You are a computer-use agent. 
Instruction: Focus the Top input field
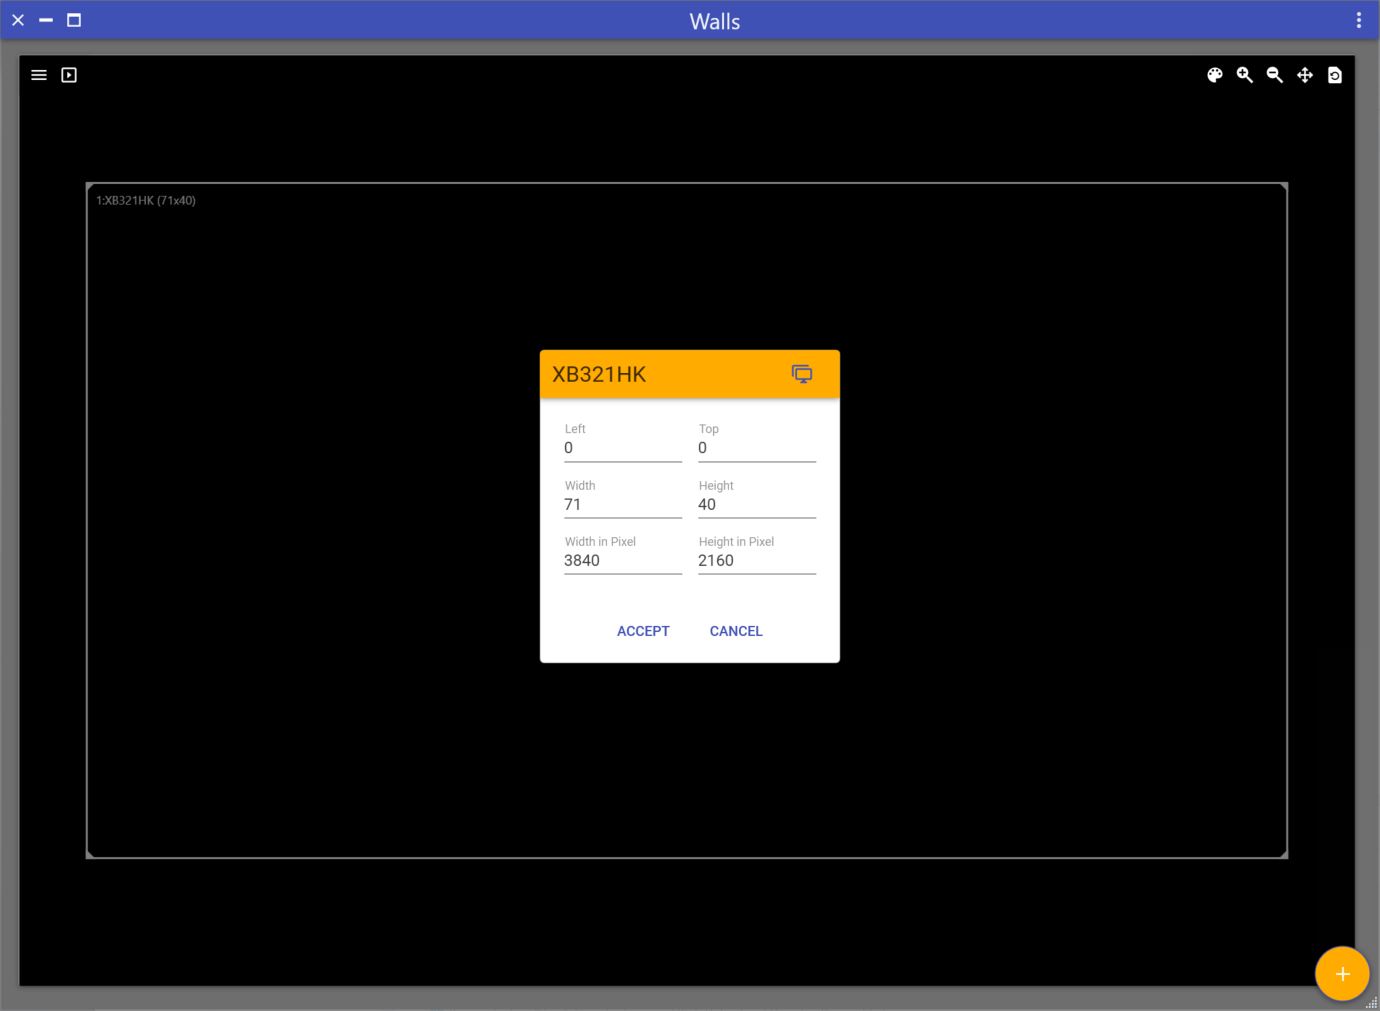click(x=757, y=448)
